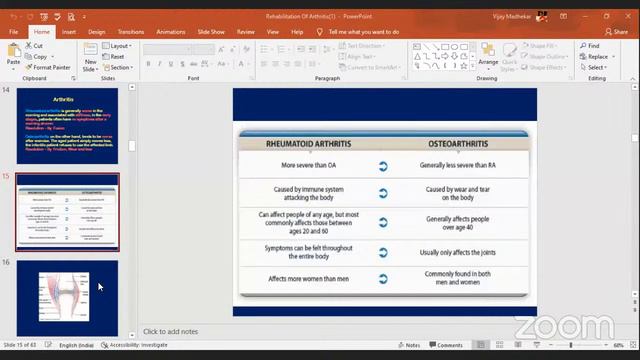640x360 pixels.
Task: Open Accessibility Investigate status item
Action: pos(134,345)
